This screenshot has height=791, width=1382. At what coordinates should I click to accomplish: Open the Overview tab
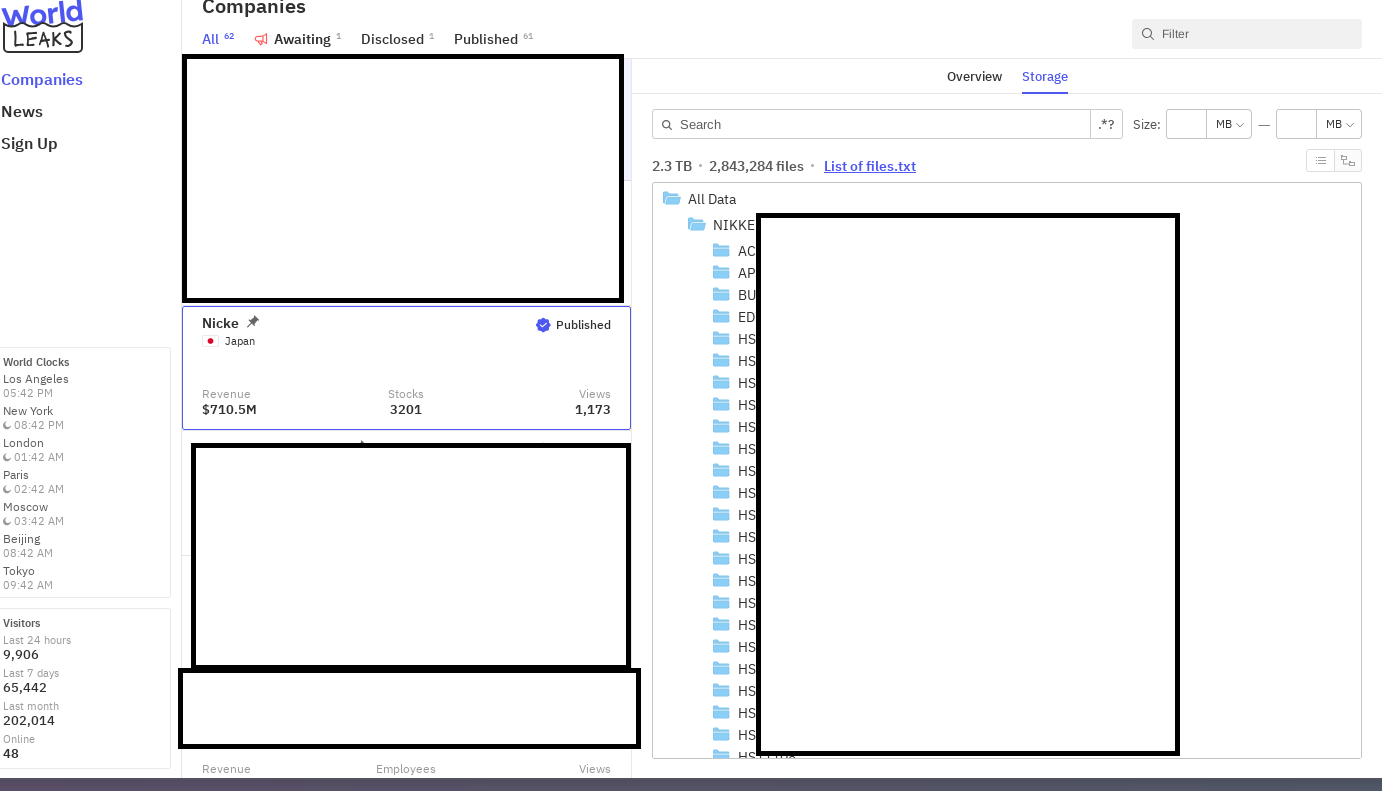pyautogui.click(x=974, y=77)
